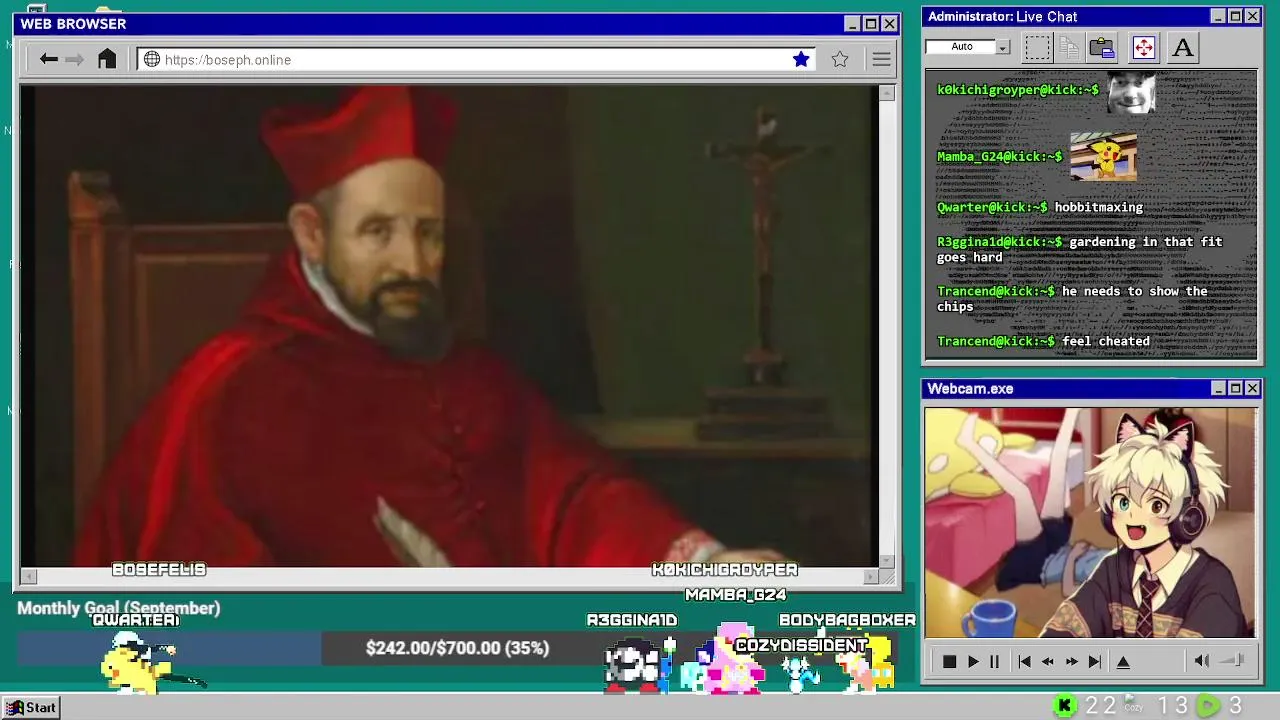This screenshot has height=720, width=1280.
Task: Click the webcam anime avatar video
Action: pos(1091,522)
